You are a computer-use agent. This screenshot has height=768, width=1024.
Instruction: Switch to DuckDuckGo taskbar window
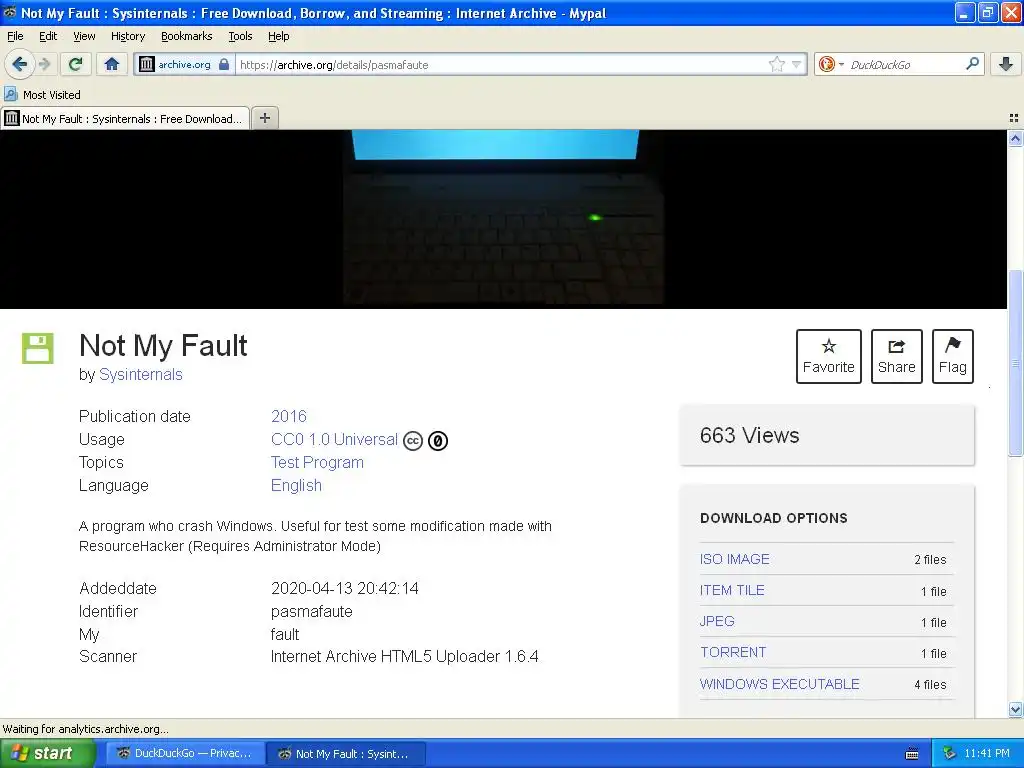pos(185,753)
